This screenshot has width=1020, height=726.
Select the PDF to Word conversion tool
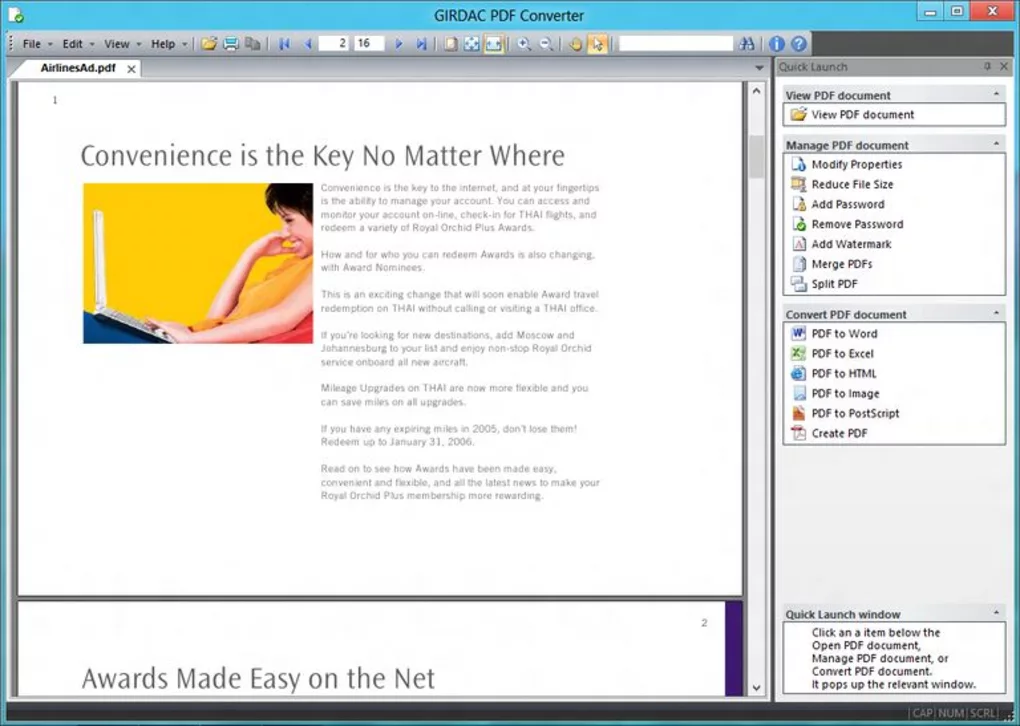pyautogui.click(x=843, y=333)
